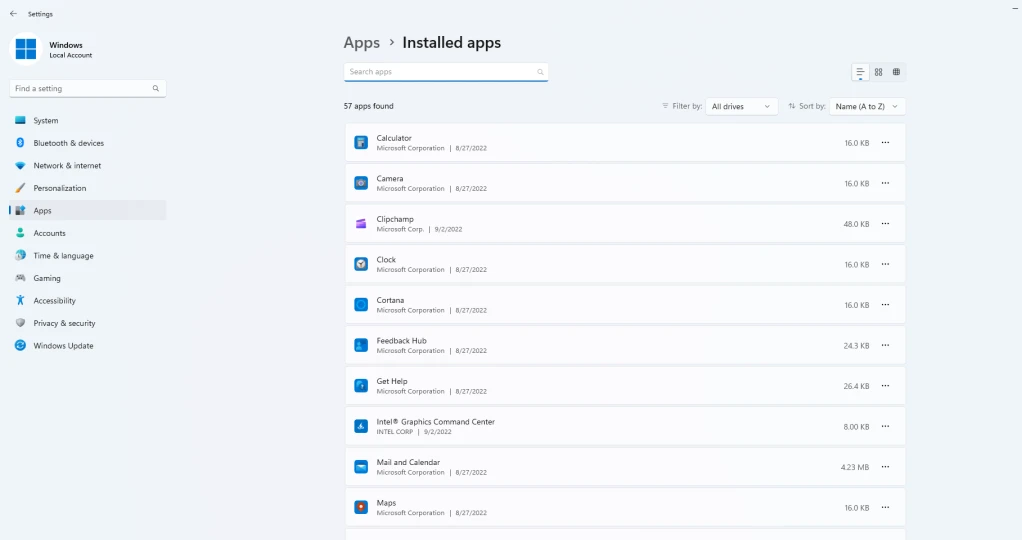
Task: Click the Clock app icon
Action: click(361, 264)
